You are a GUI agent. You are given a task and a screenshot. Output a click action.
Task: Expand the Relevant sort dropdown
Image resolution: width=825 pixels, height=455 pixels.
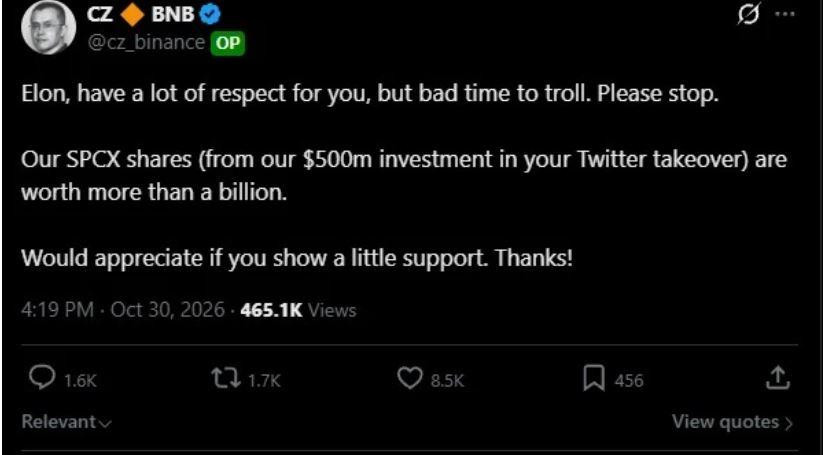point(66,422)
